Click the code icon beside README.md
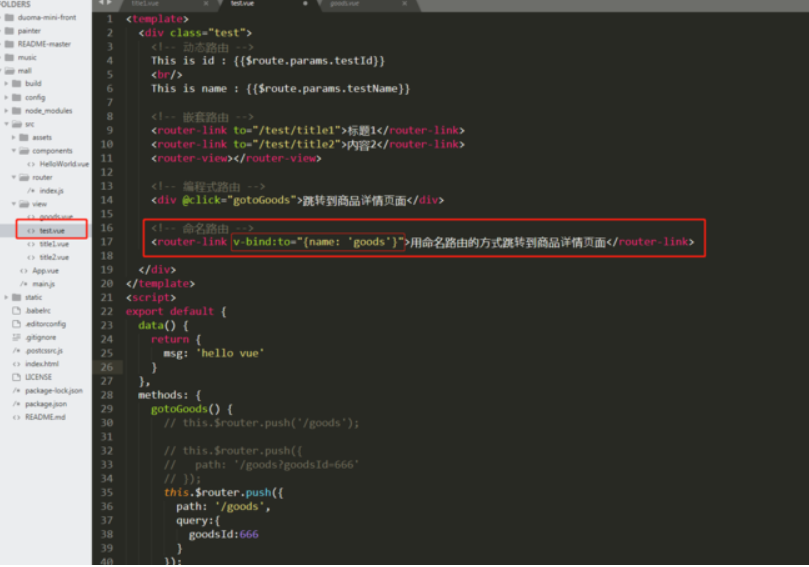809x567 pixels. tap(17, 417)
